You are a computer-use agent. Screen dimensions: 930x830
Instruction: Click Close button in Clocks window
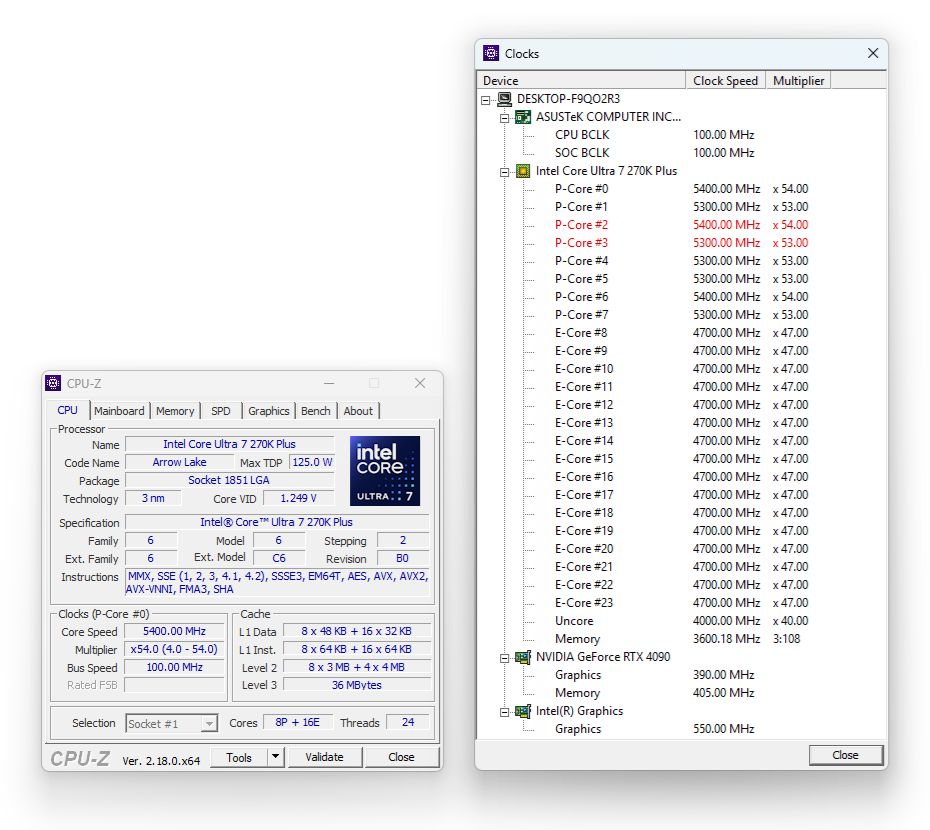click(845, 755)
